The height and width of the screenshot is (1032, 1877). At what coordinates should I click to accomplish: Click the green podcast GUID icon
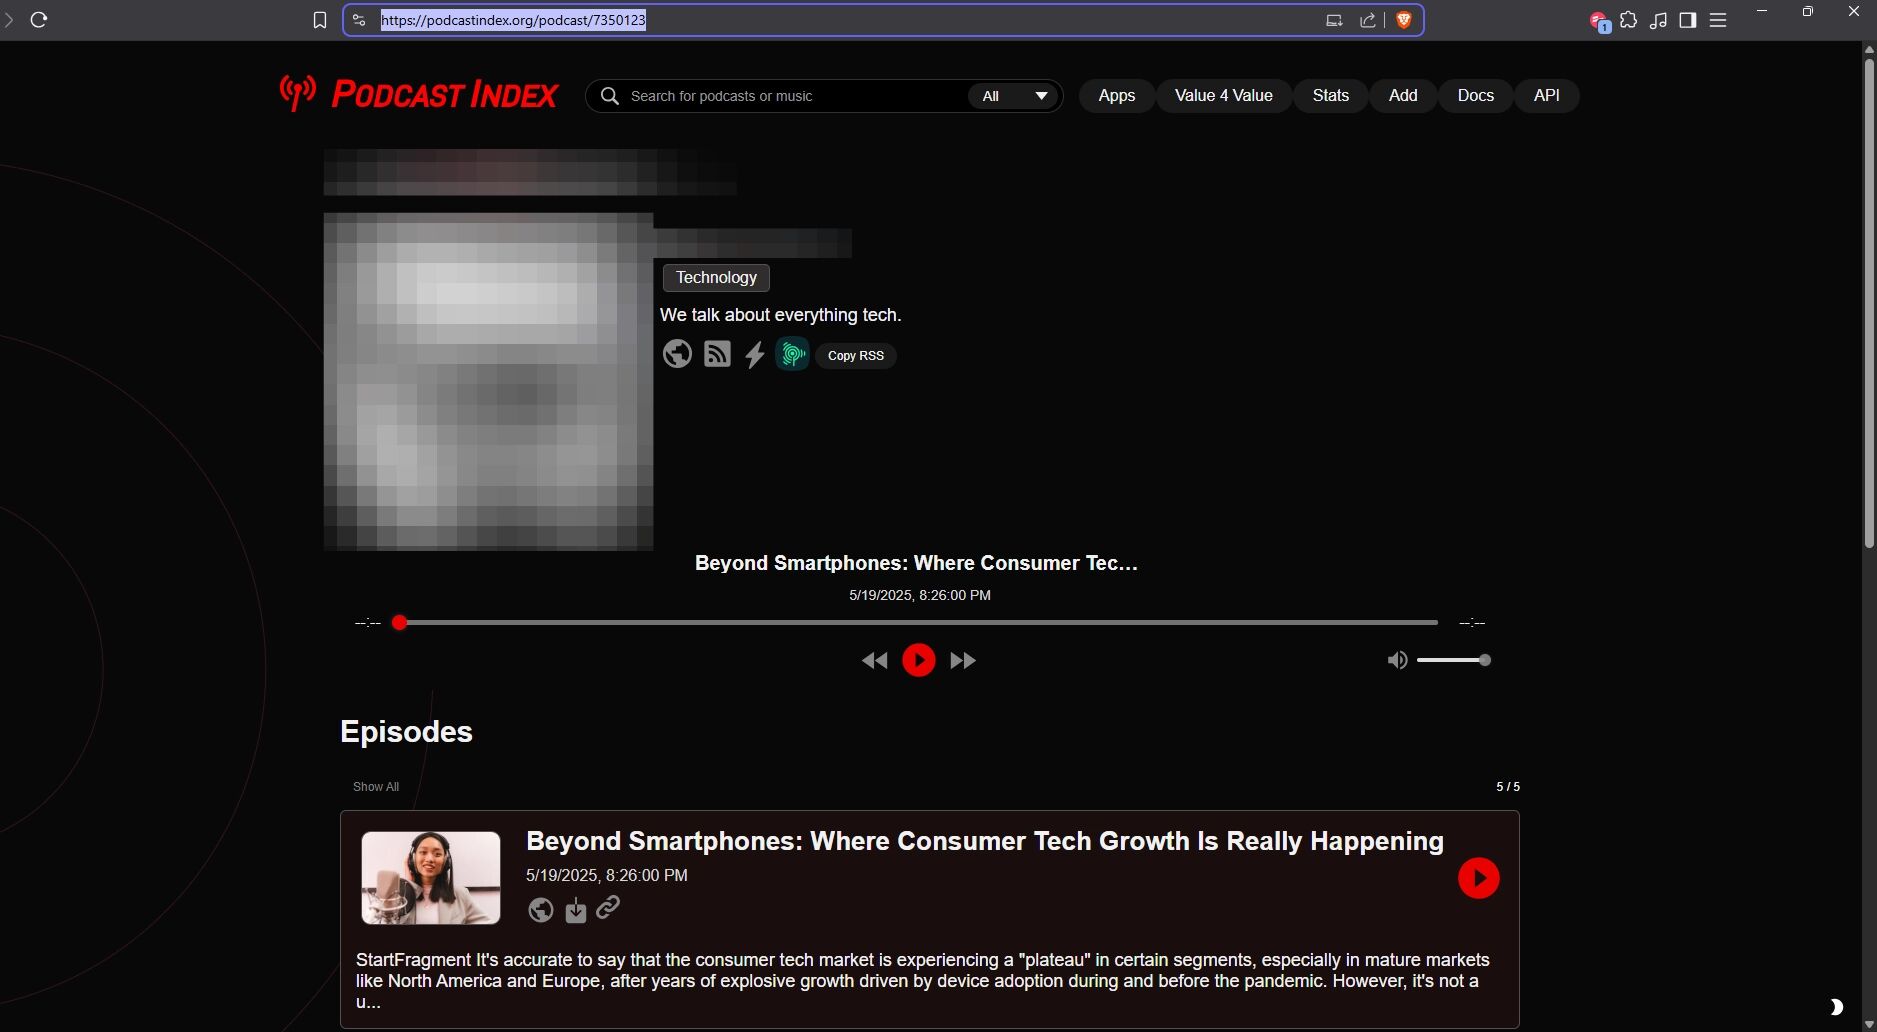click(x=792, y=354)
